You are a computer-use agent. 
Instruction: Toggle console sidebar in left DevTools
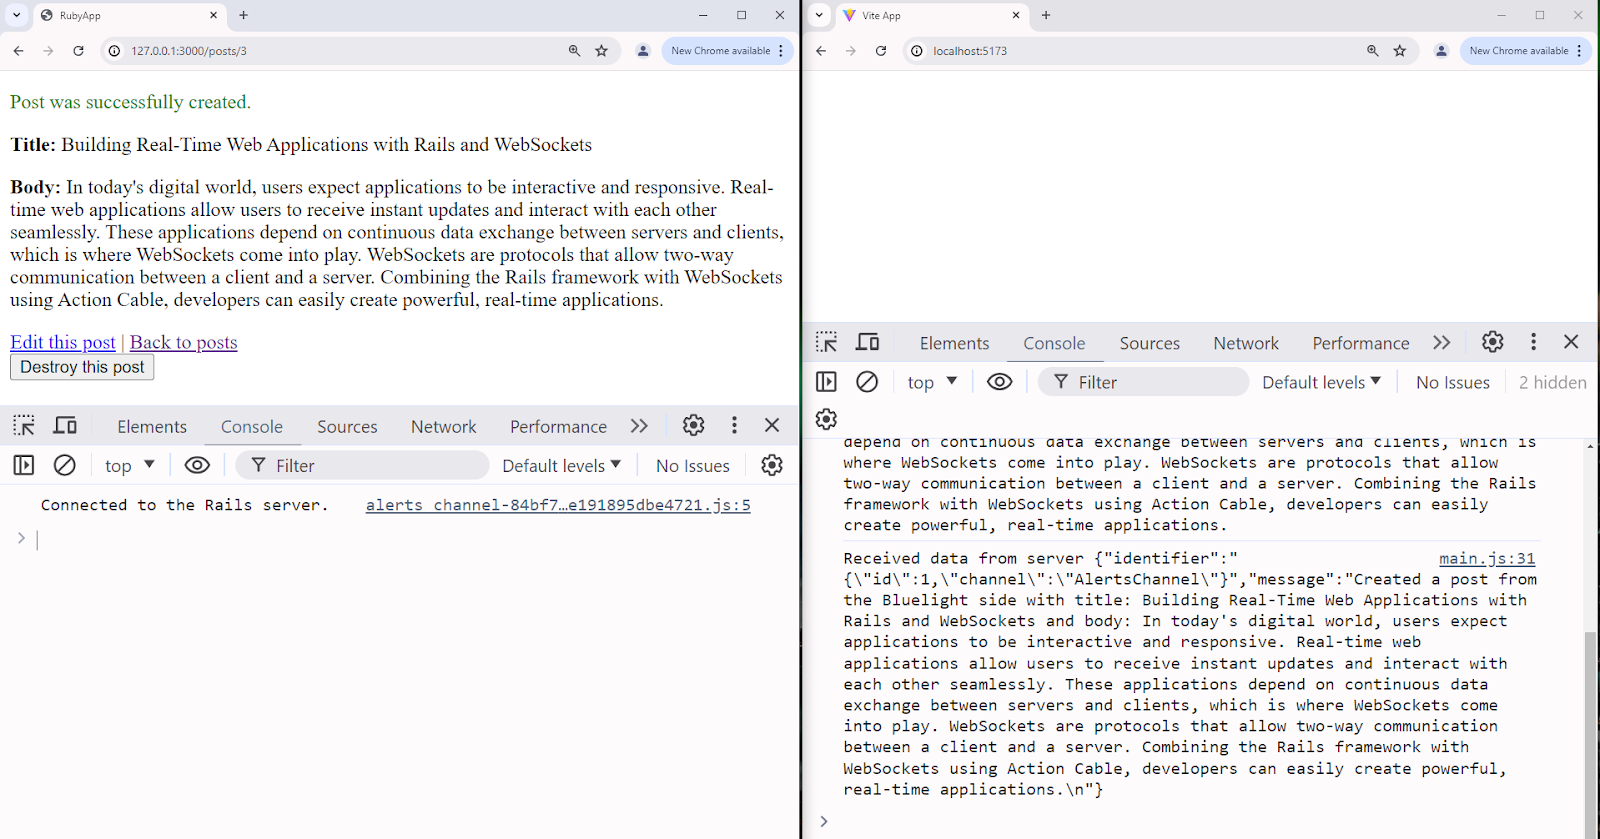pos(24,465)
